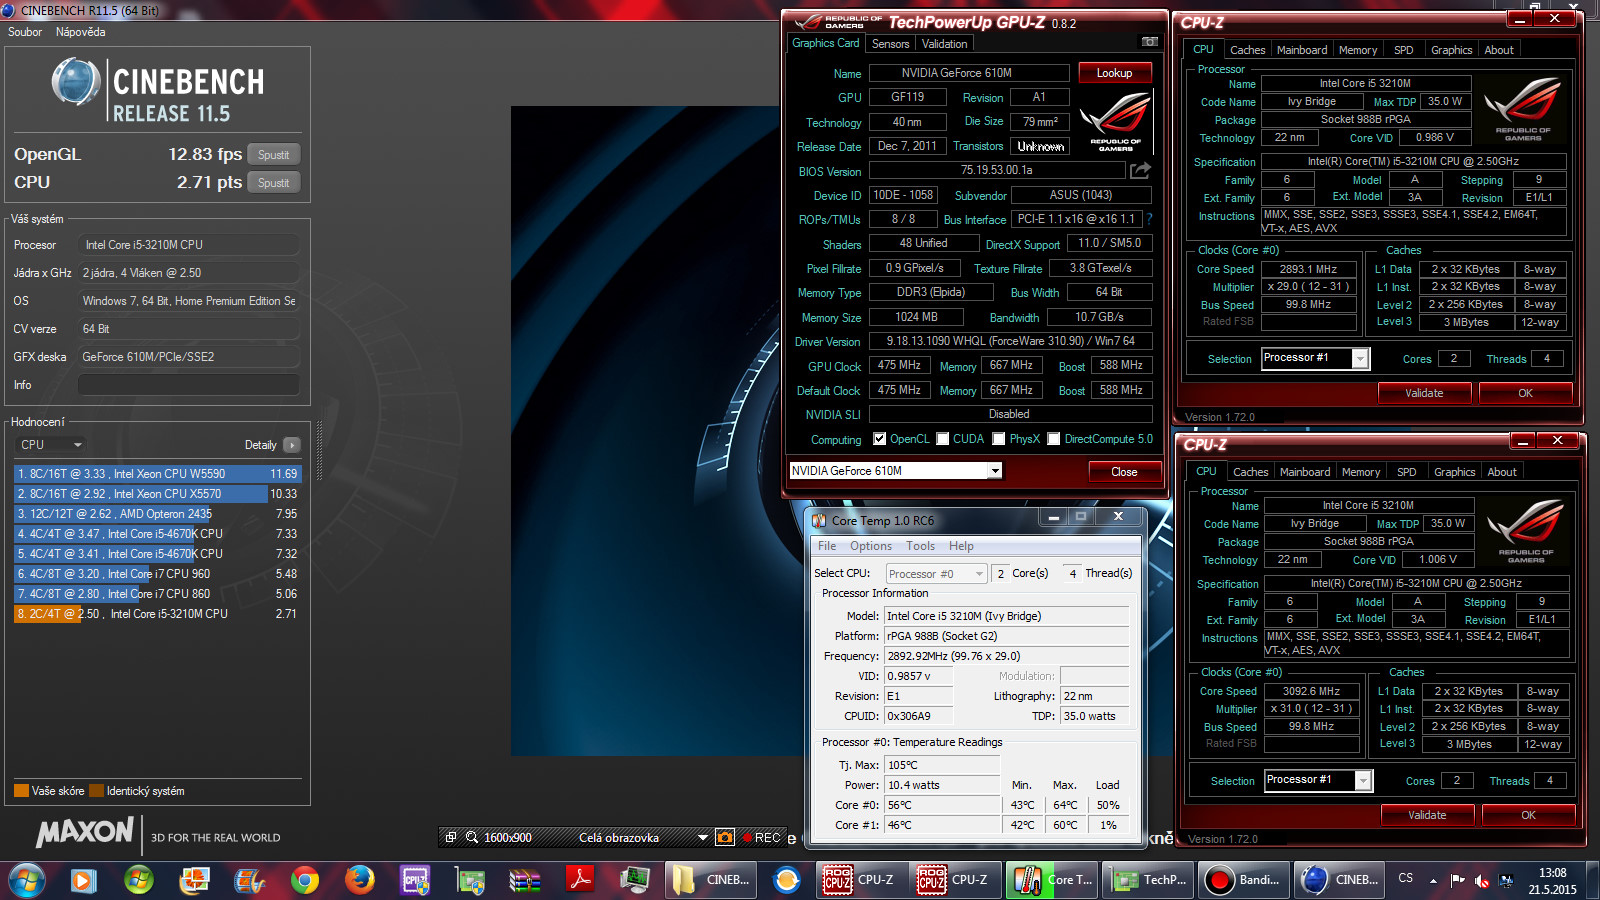Click OK in the lower CPU-Z window

click(1528, 815)
